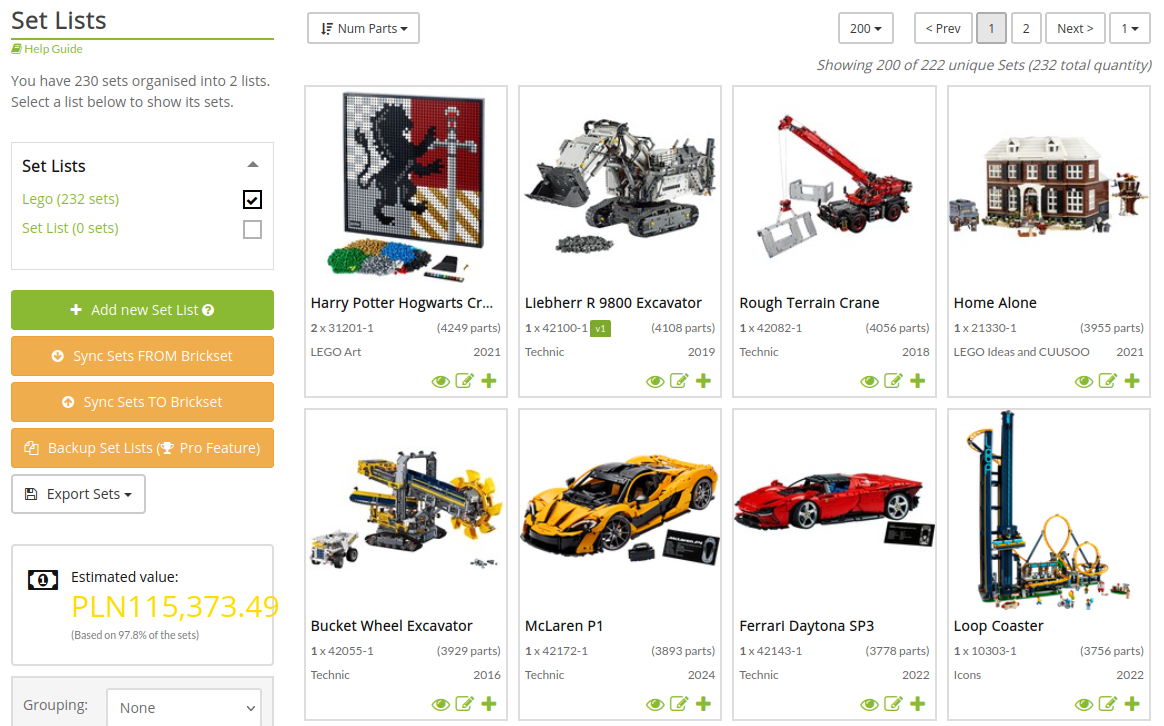This screenshot has height=726, width=1164.
Task: Click the edit icon on Rough Terrain Crane card
Action: pyautogui.click(x=894, y=381)
